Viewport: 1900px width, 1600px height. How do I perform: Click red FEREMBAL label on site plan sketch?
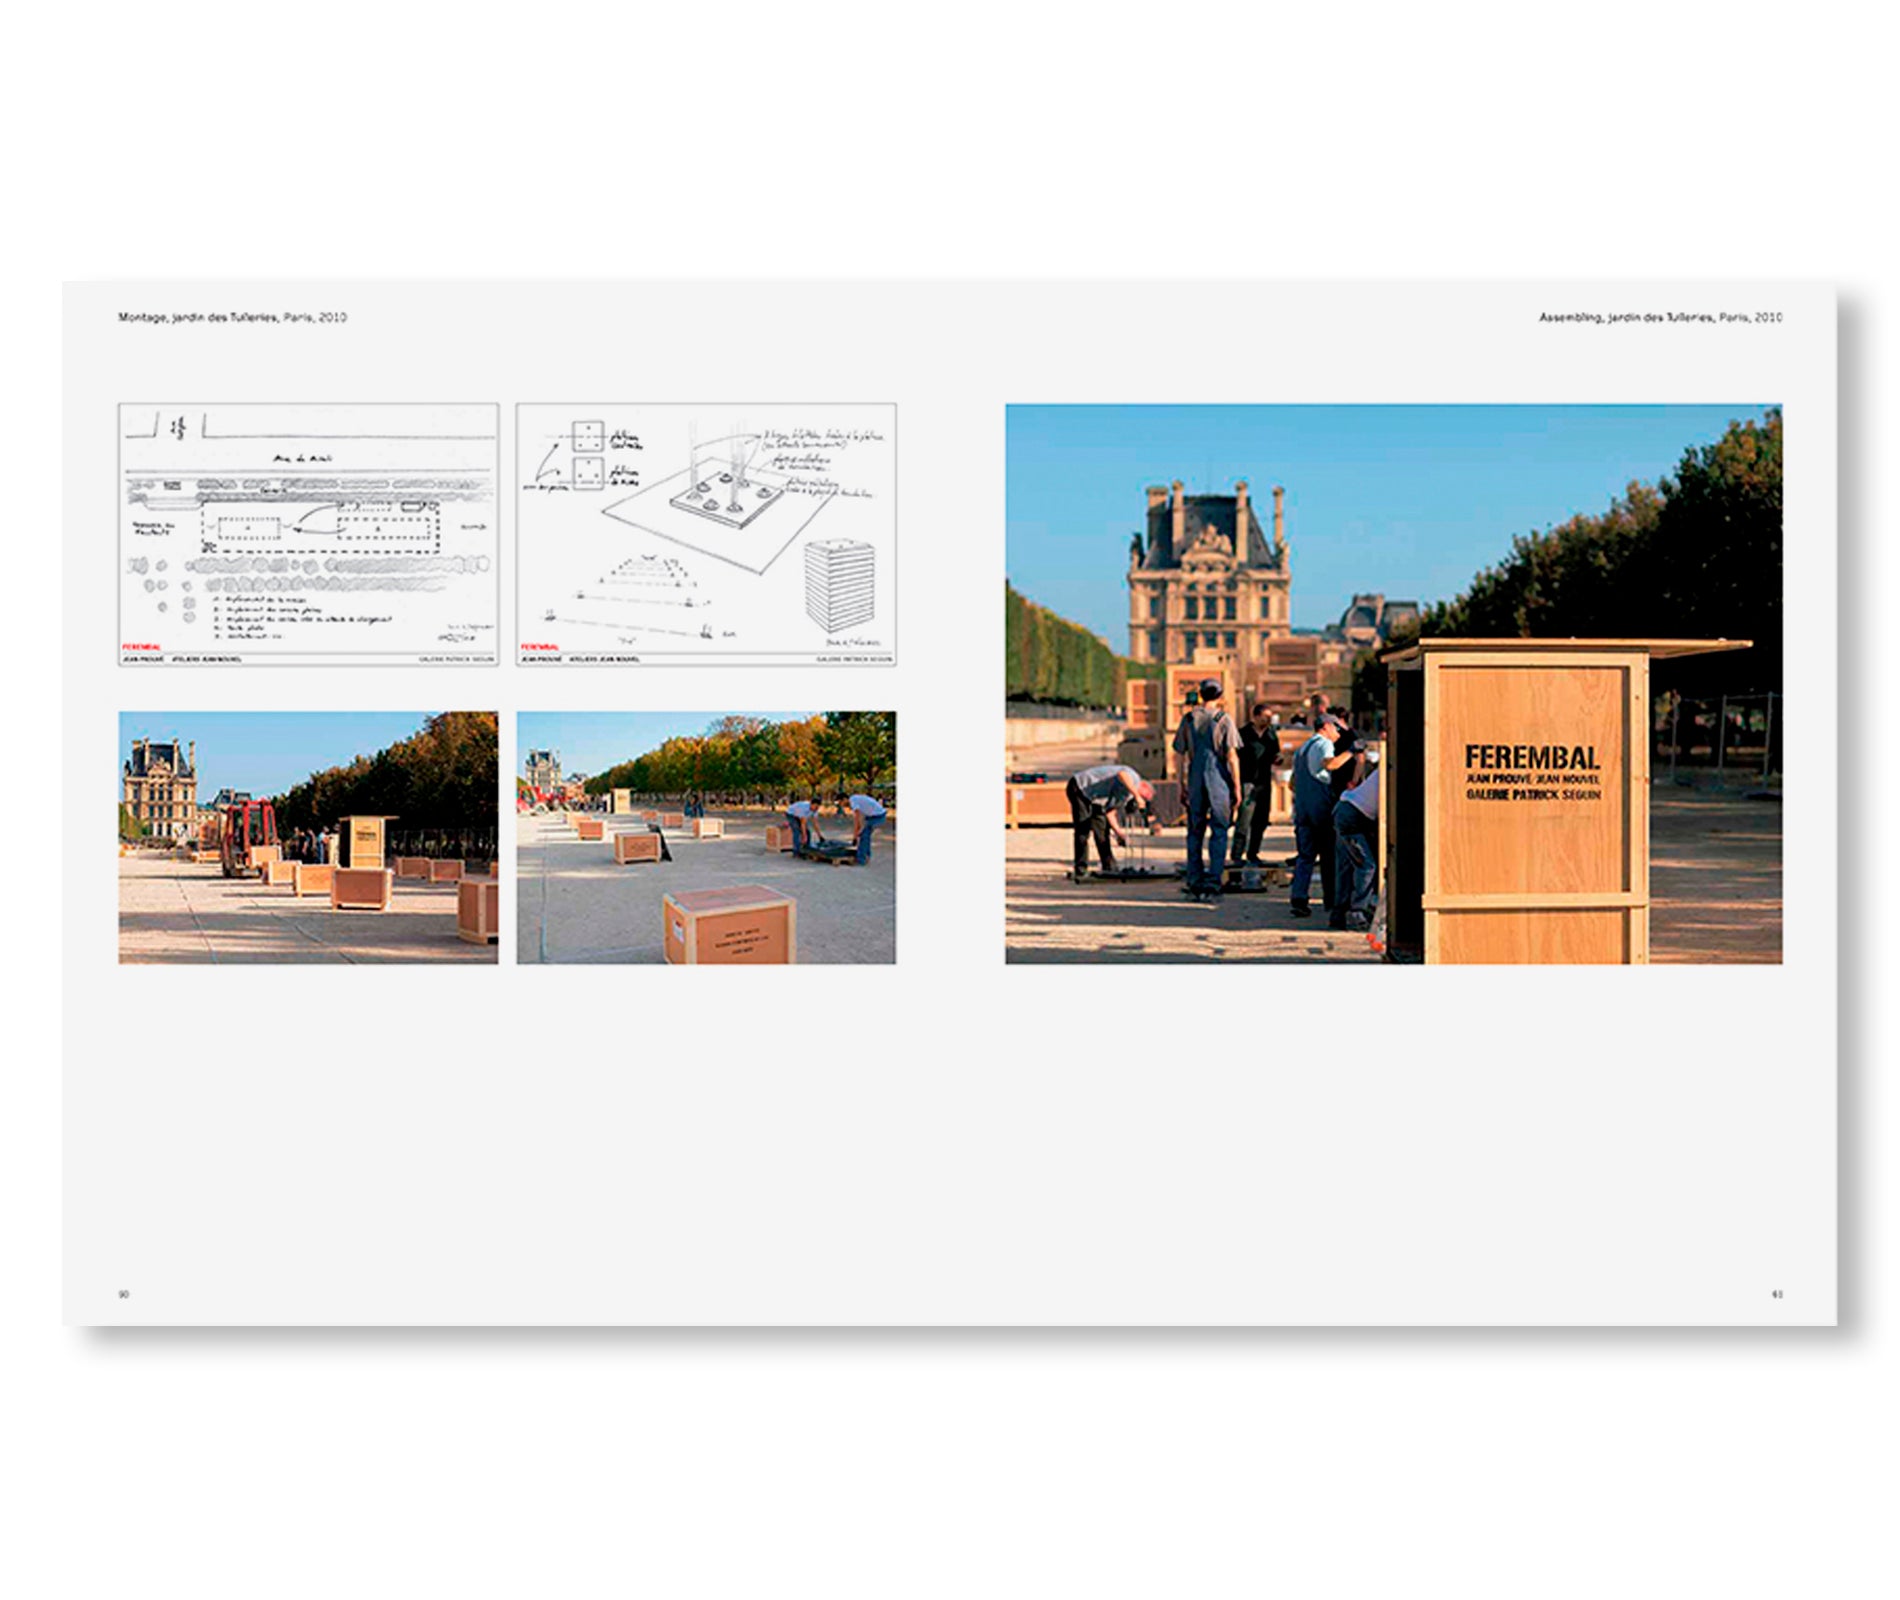pos(141,648)
